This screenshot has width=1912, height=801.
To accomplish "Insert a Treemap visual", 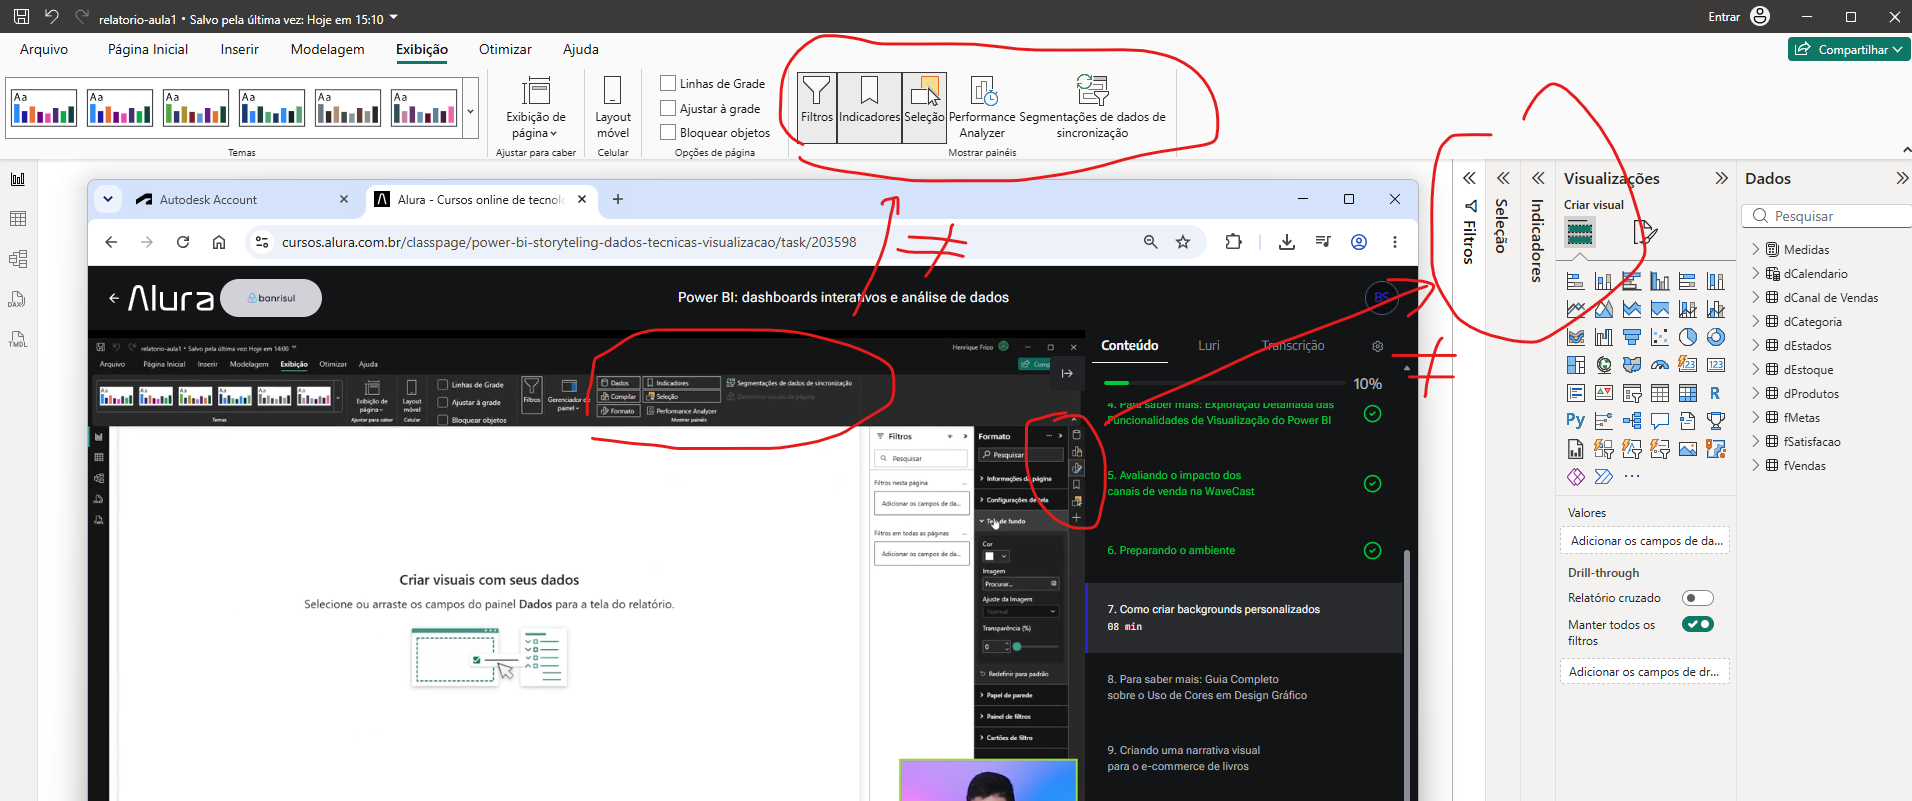I will 1576,365.
